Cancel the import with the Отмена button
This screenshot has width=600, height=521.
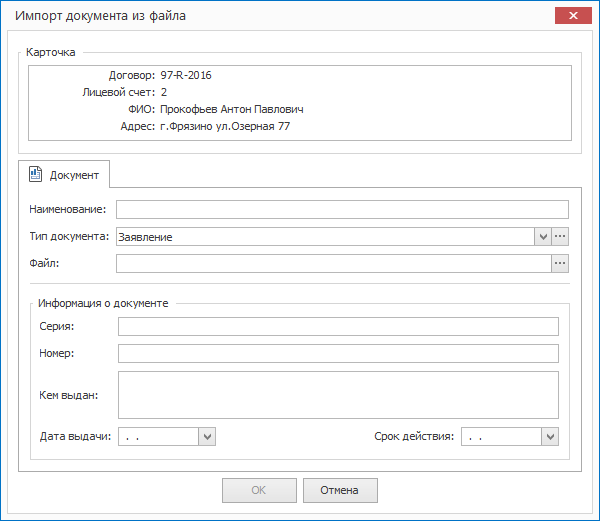(340, 490)
